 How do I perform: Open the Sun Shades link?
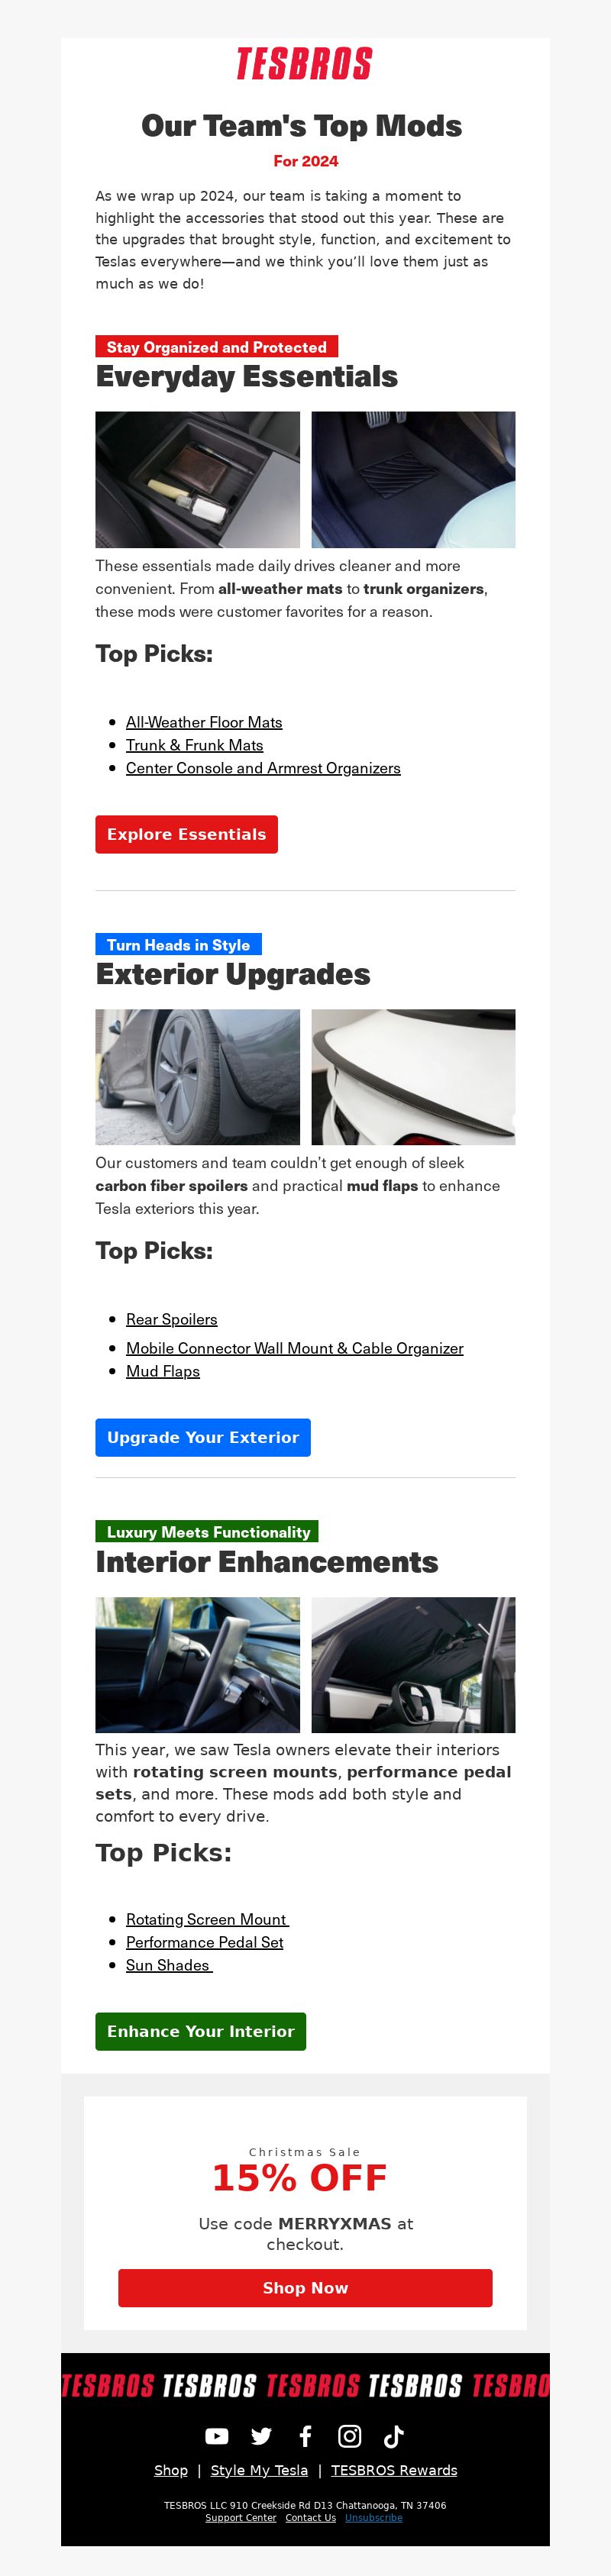click(169, 1965)
